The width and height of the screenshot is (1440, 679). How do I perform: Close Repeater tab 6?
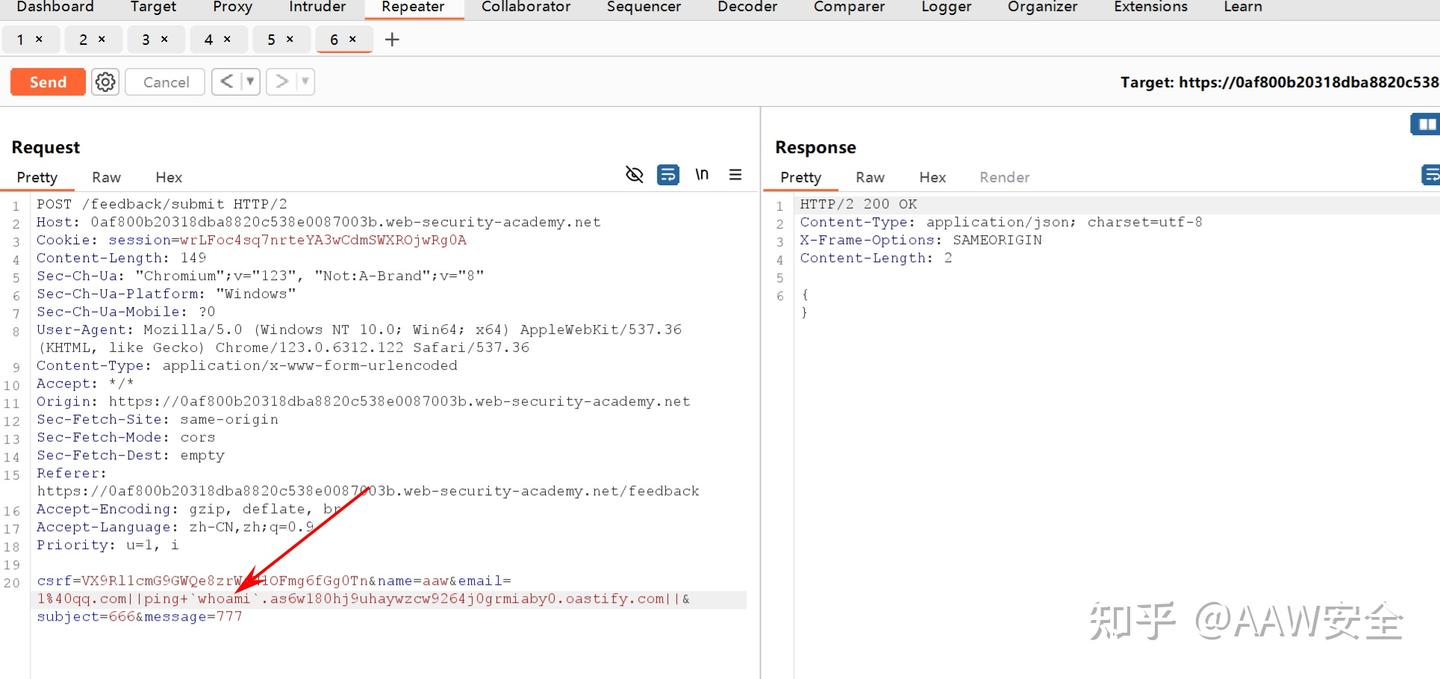tap(353, 40)
